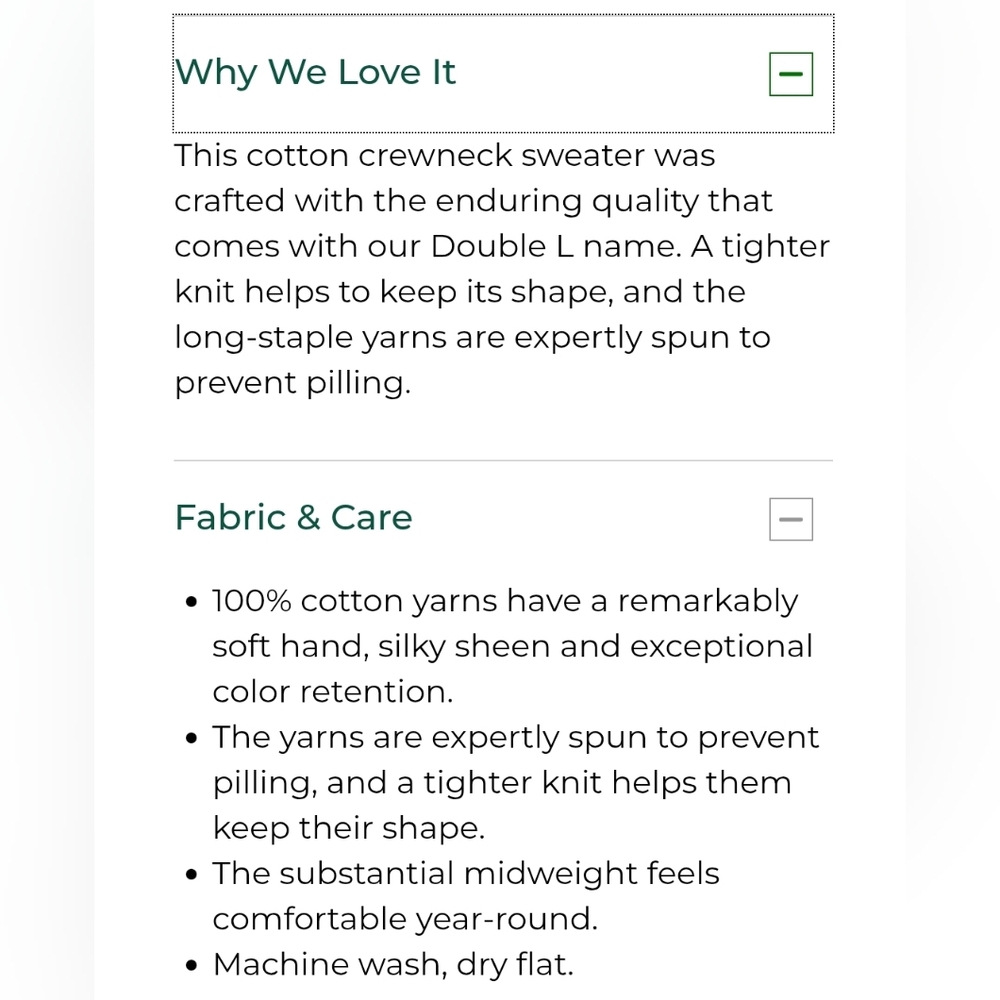Click the words 'long-staple yarns'
The image size is (1000, 1000).
(311, 337)
